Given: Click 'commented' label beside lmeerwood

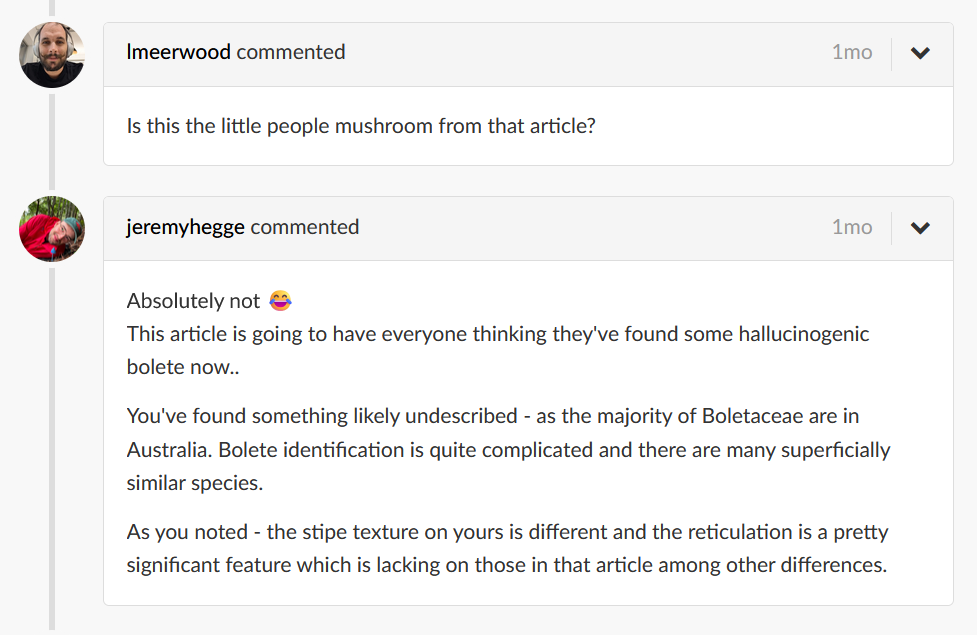Looking at the screenshot, I should coord(291,52).
